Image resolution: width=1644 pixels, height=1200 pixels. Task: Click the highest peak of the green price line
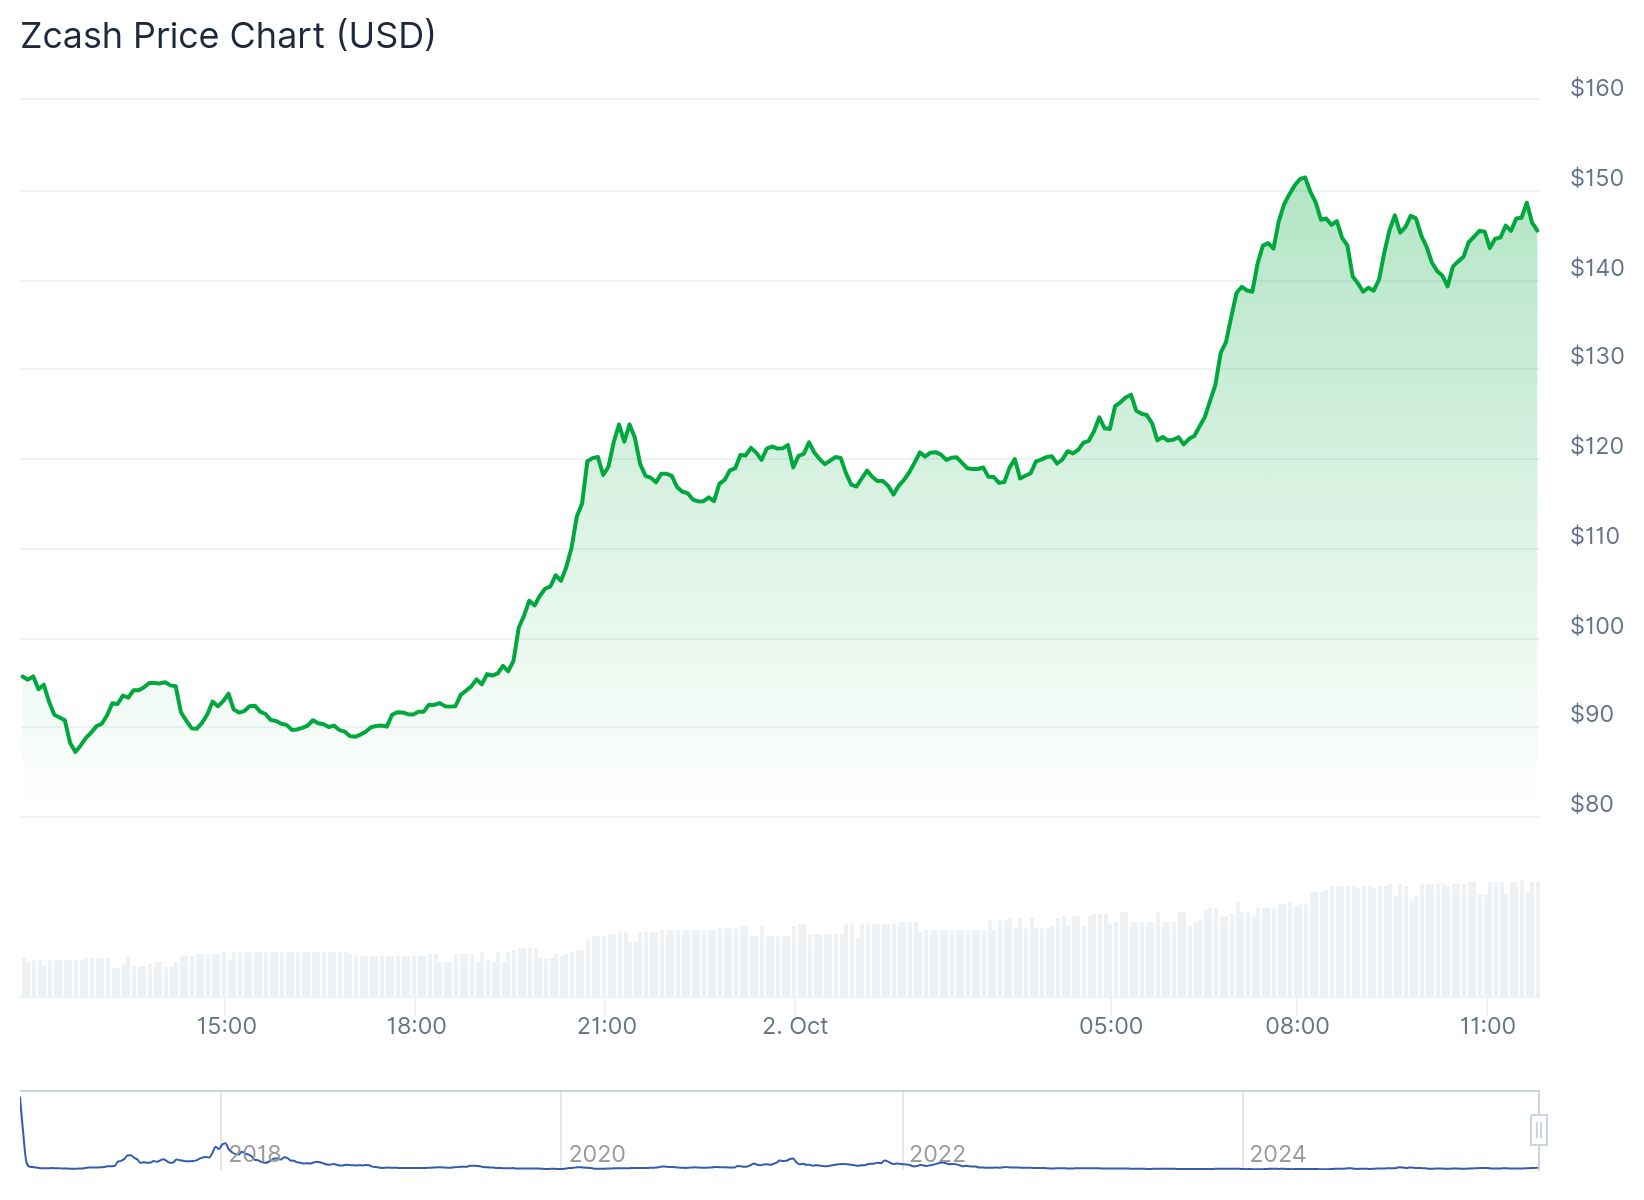coord(1304,178)
